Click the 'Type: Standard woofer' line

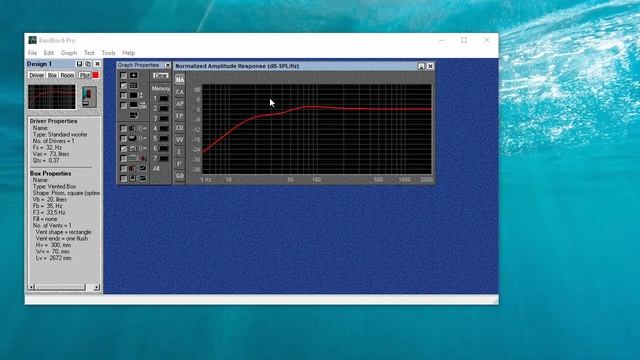pos(60,134)
